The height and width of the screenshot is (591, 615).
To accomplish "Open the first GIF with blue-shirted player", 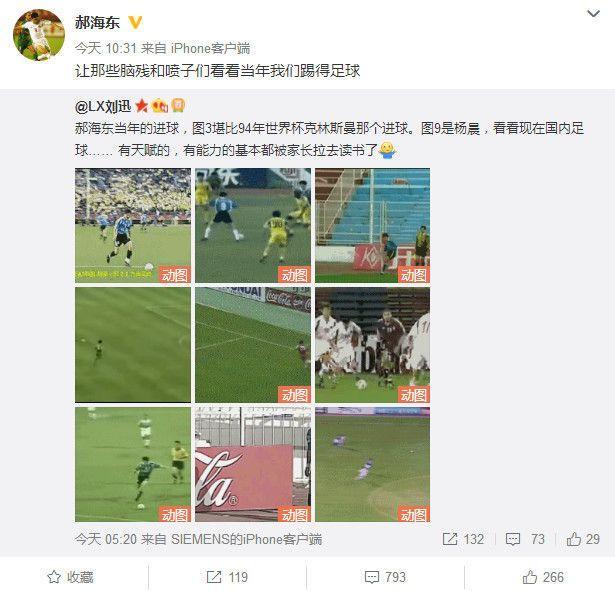I will (x=133, y=225).
